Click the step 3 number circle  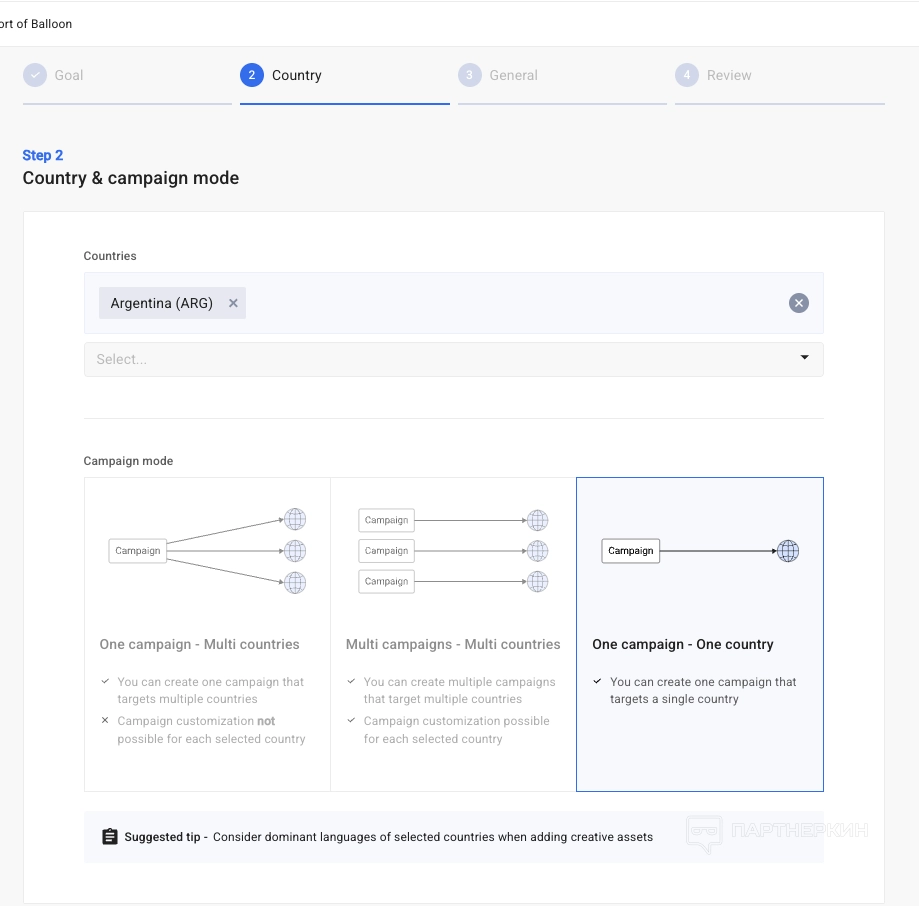[468, 75]
